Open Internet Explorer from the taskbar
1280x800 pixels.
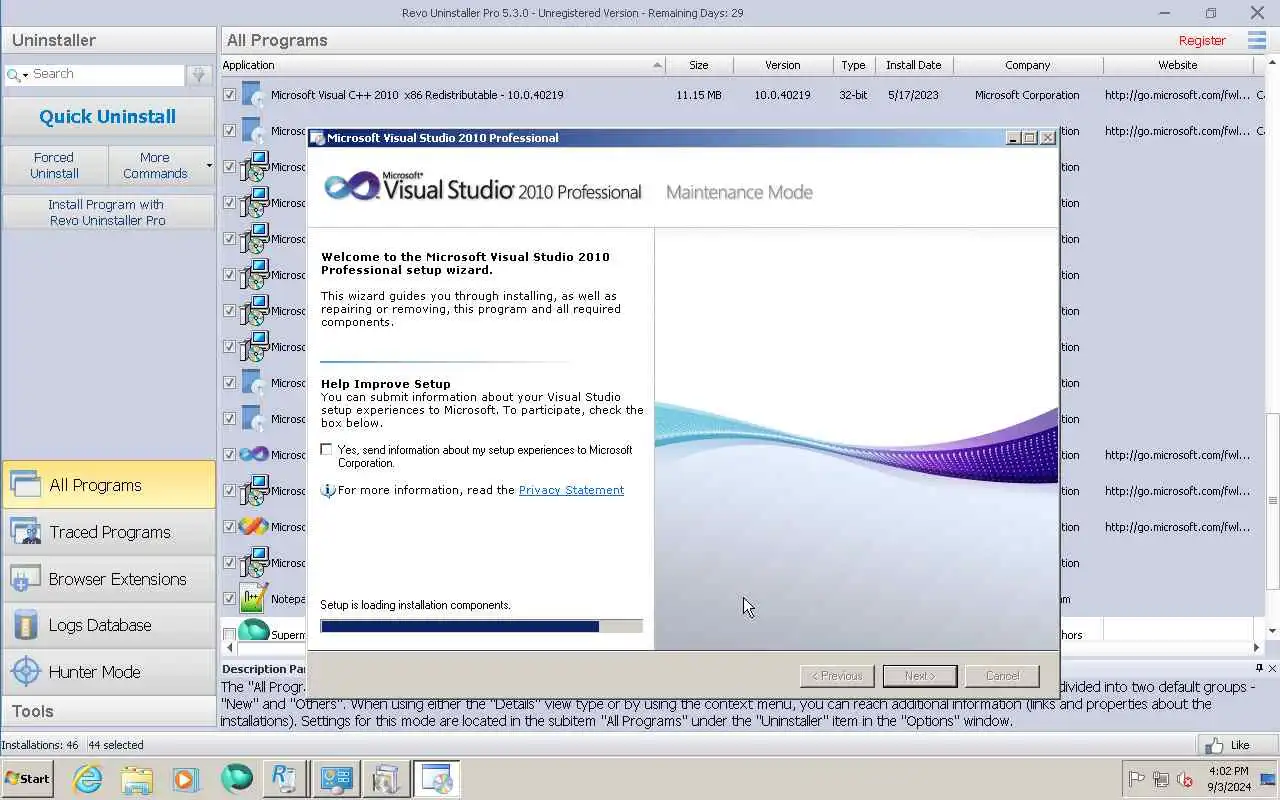point(88,778)
